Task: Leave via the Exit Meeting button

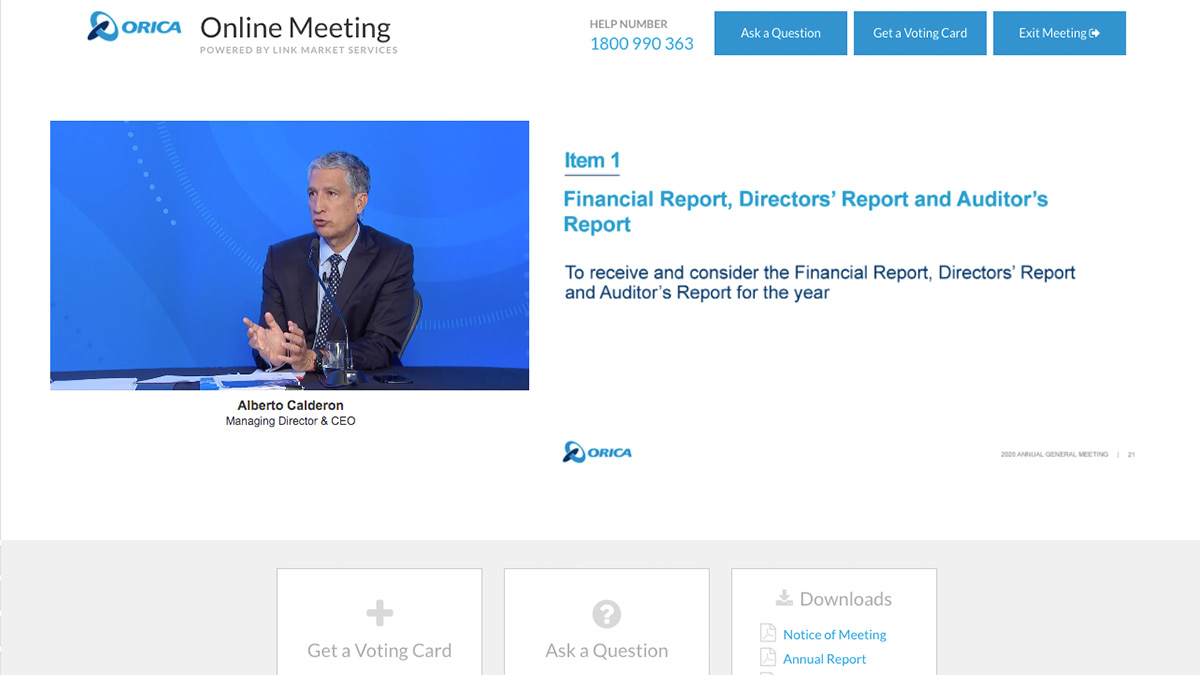Action: (x=1059, y=33)
